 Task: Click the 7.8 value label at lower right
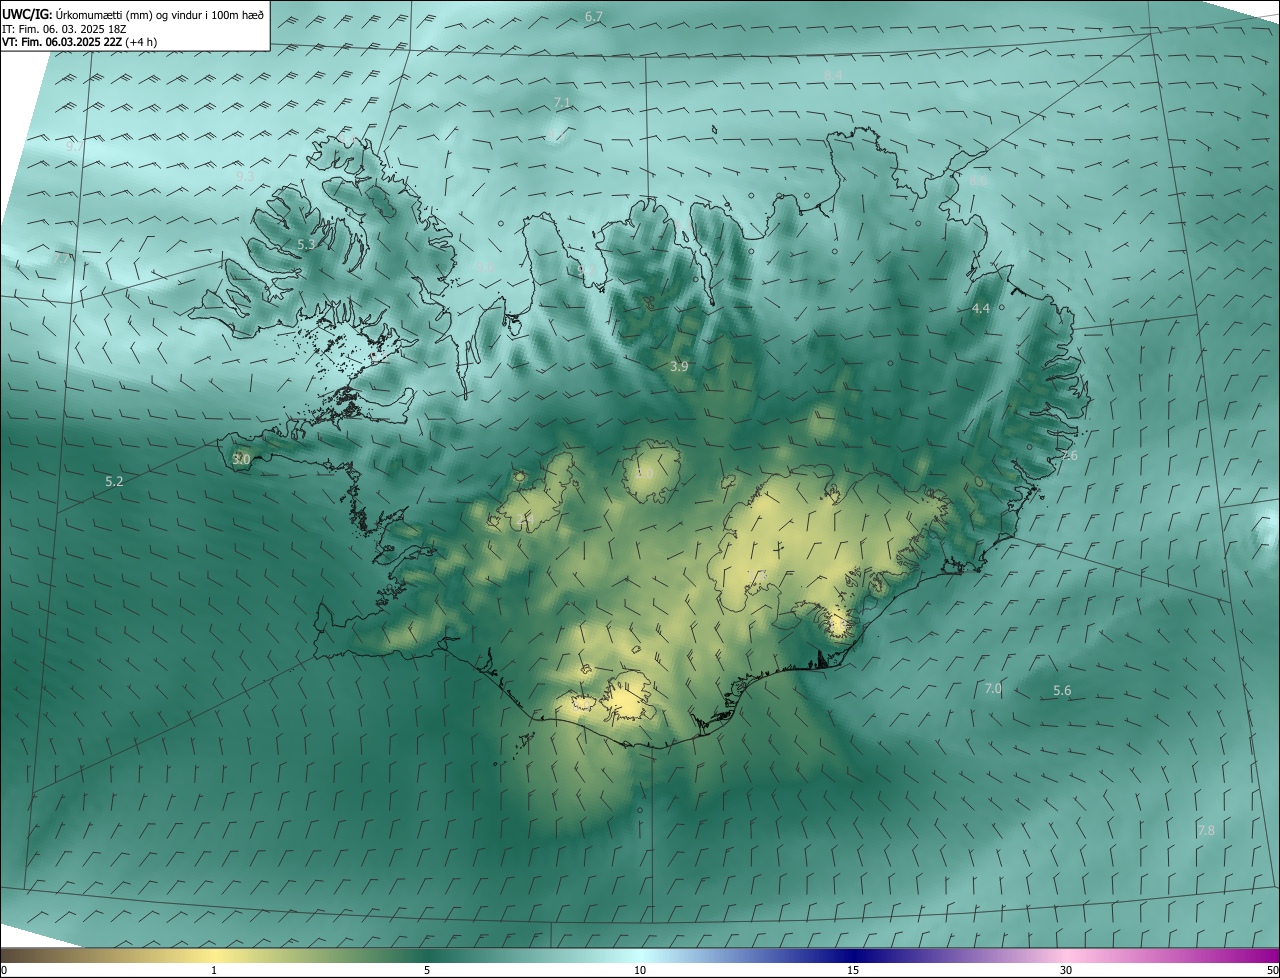[1206, 830]
